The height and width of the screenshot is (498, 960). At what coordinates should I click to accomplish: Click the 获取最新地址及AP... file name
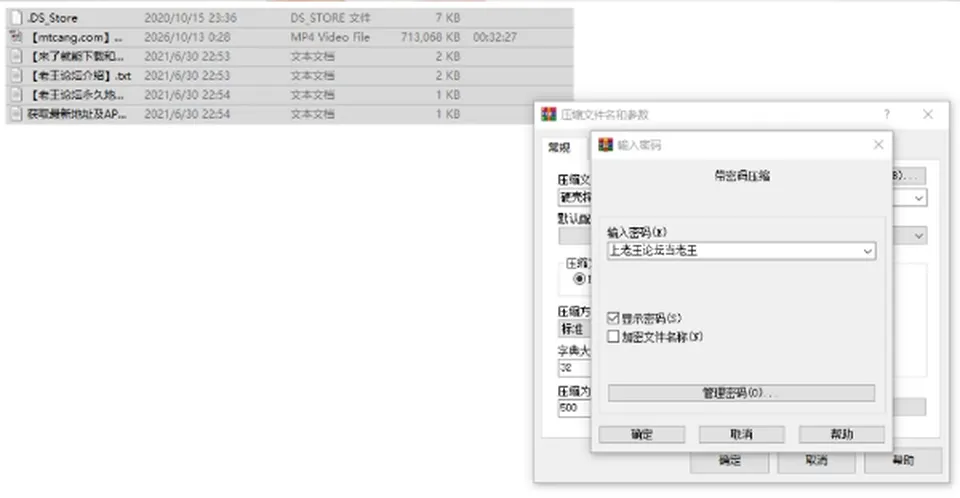click(77, 114)
